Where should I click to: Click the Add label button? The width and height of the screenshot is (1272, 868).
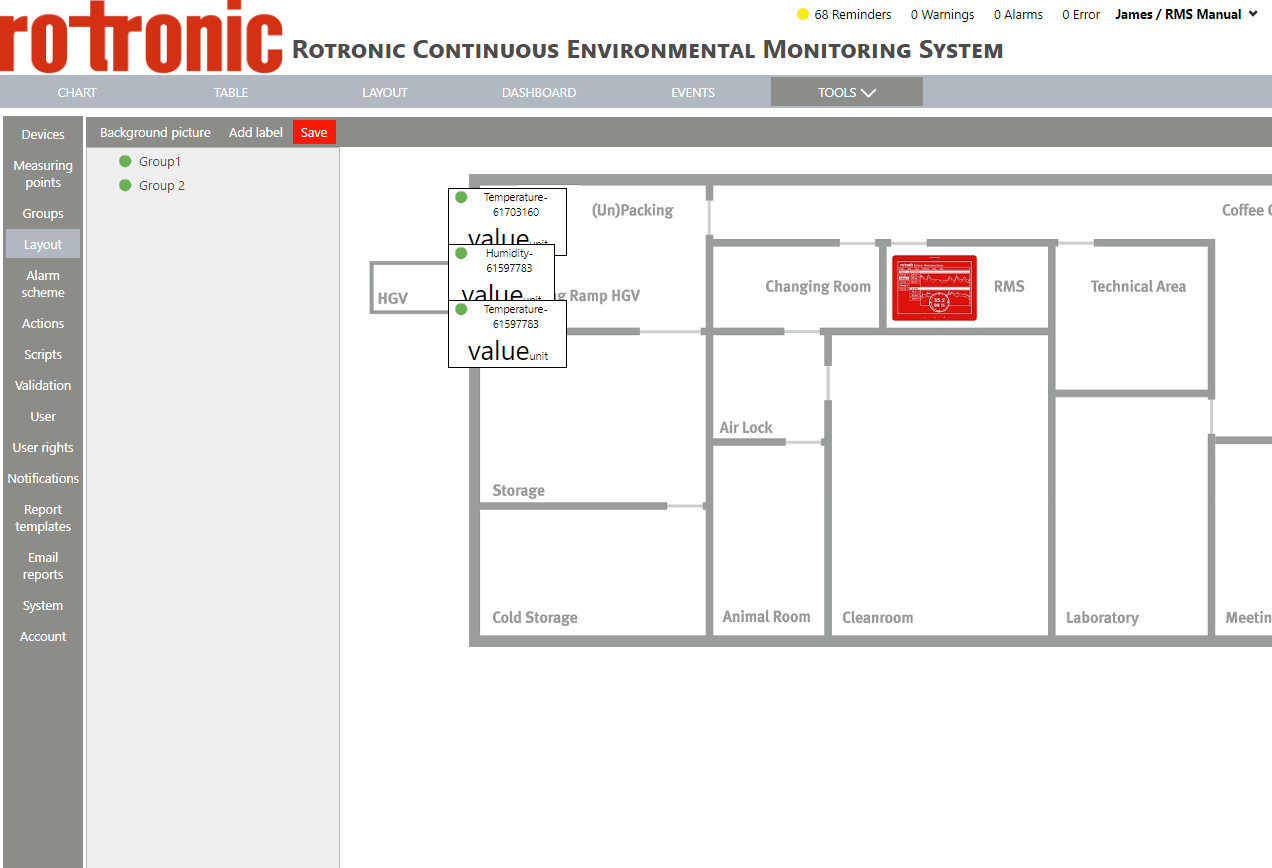tap(256, 132)
